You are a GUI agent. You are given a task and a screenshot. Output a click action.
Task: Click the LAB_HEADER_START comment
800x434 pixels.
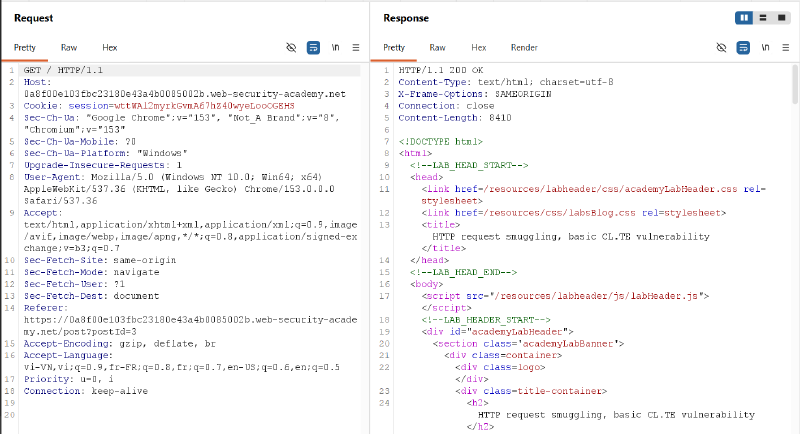point(486,320)
